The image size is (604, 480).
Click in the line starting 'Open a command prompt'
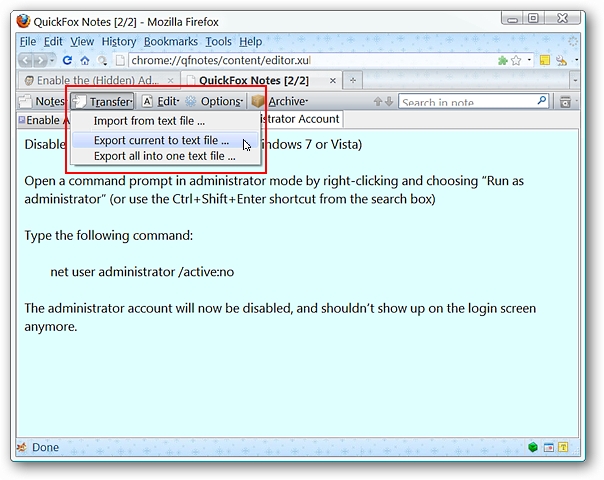pos(274,181)
